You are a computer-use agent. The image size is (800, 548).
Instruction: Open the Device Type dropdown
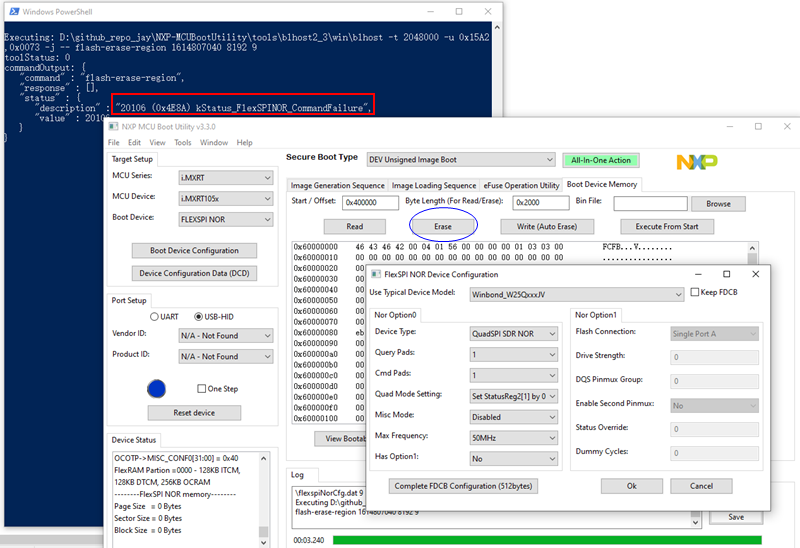514,334
